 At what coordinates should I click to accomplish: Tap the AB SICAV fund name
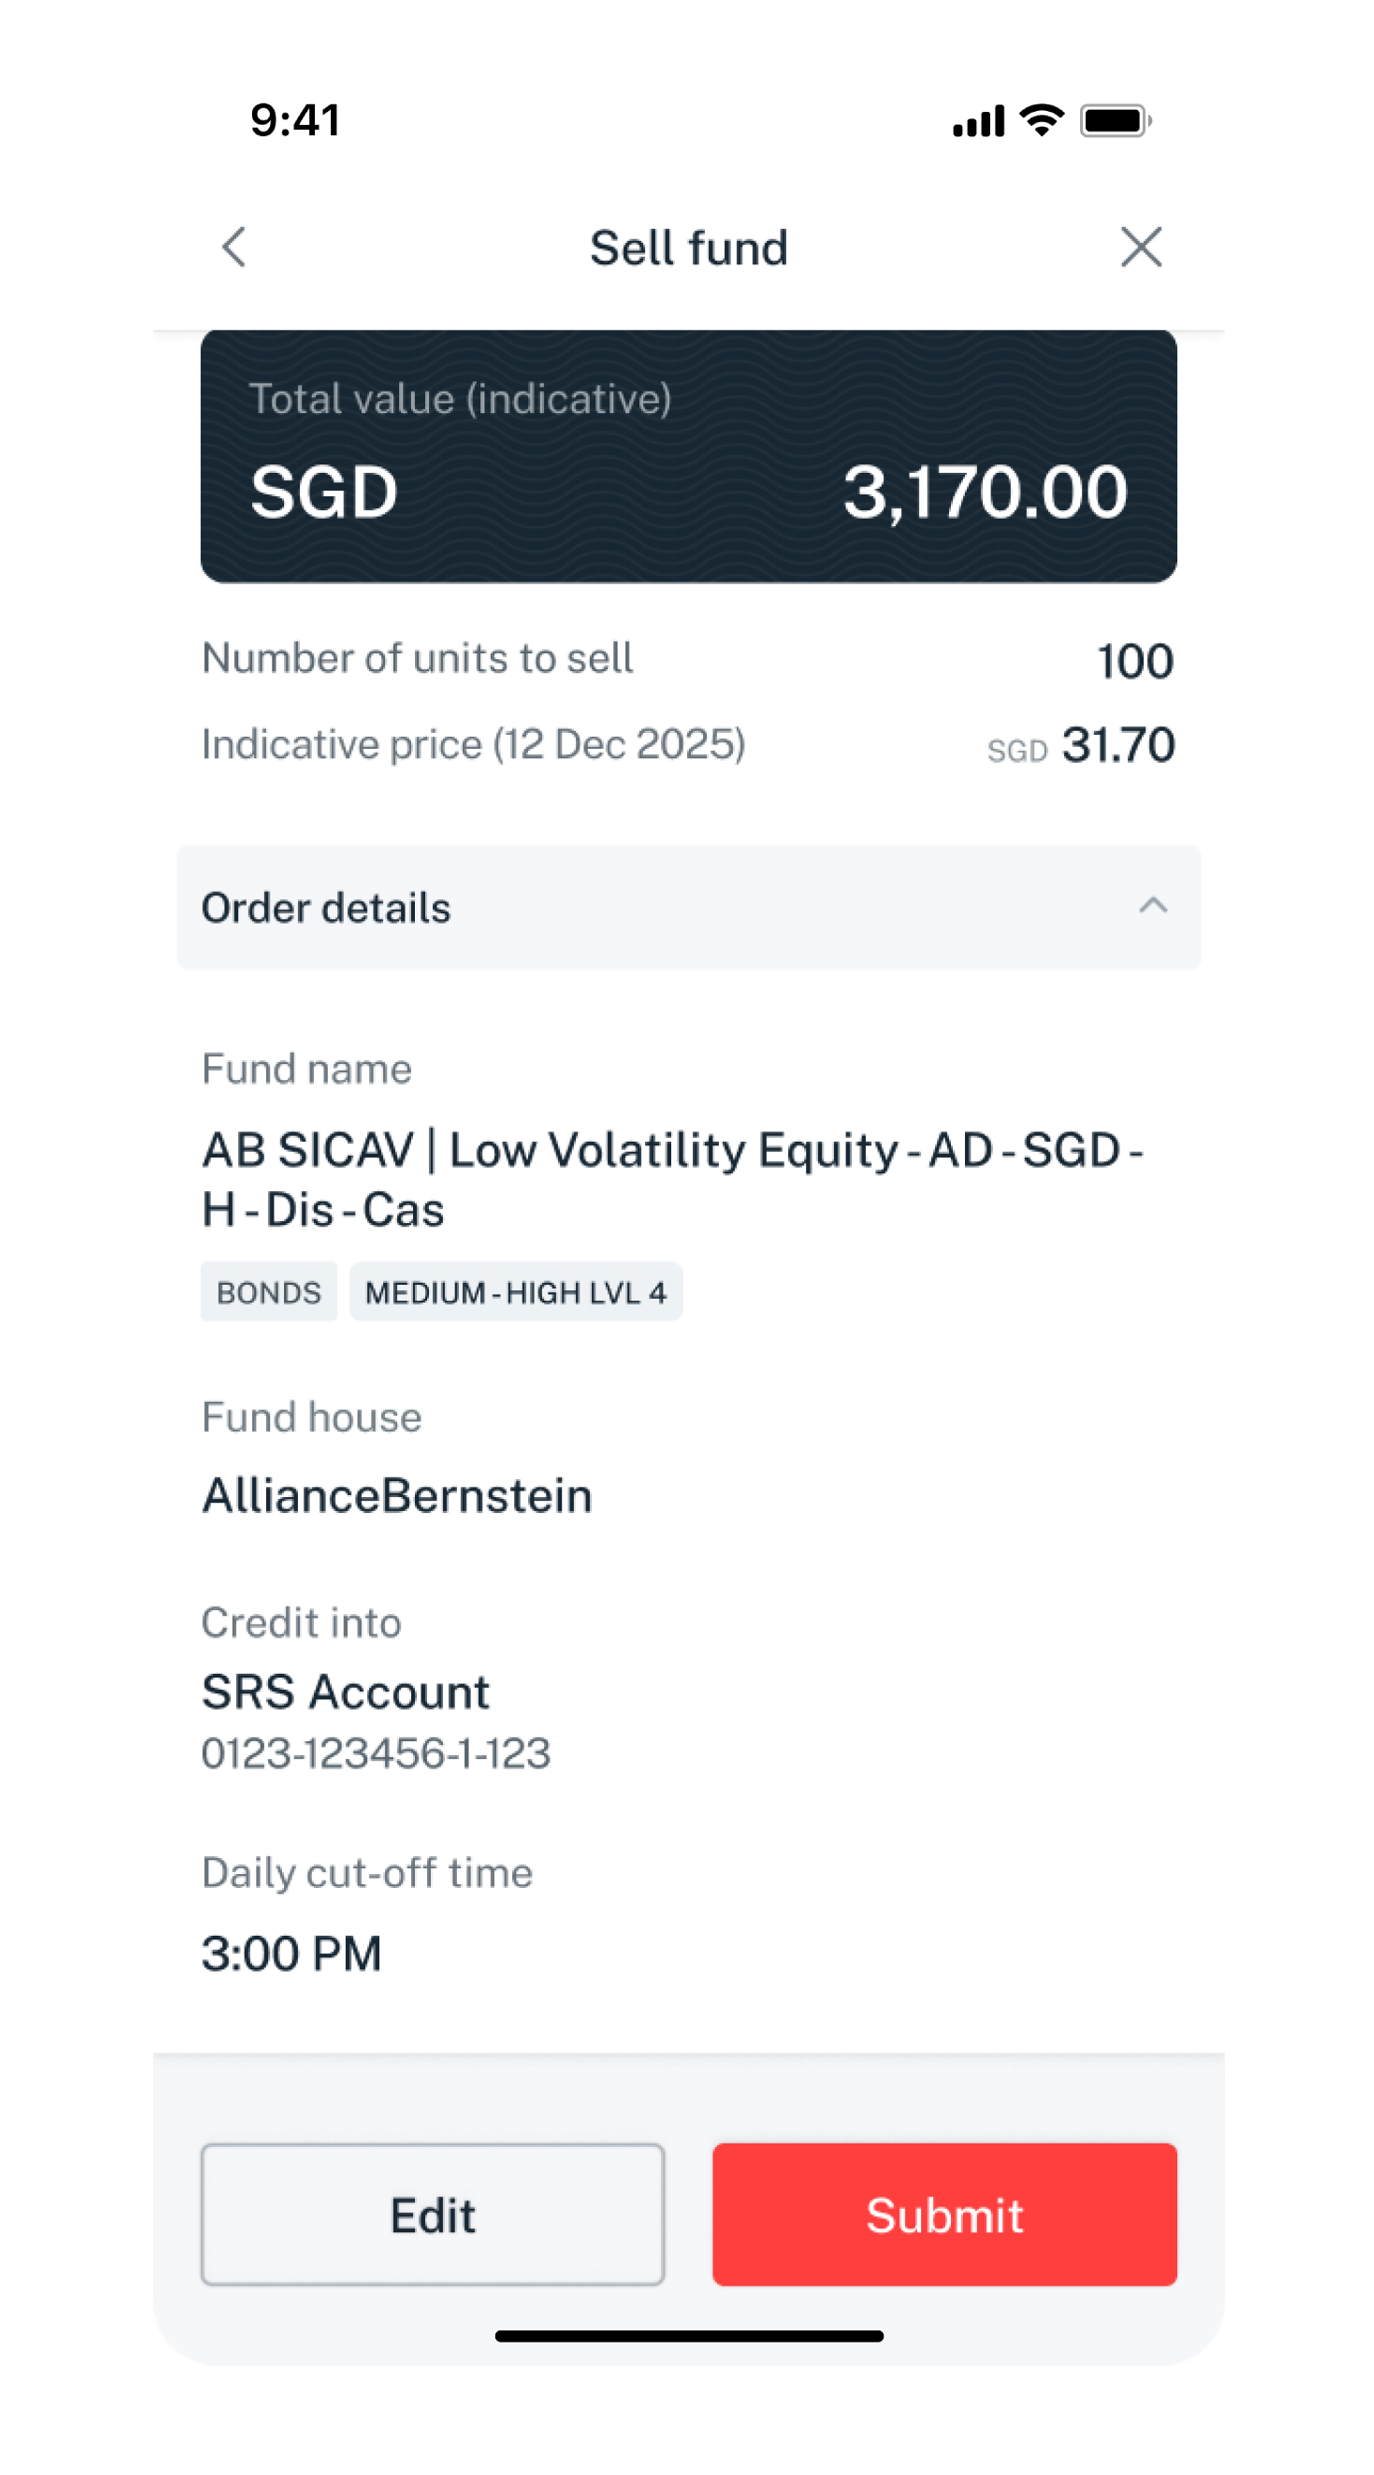pyautogui.click(x=672, y=1179)
